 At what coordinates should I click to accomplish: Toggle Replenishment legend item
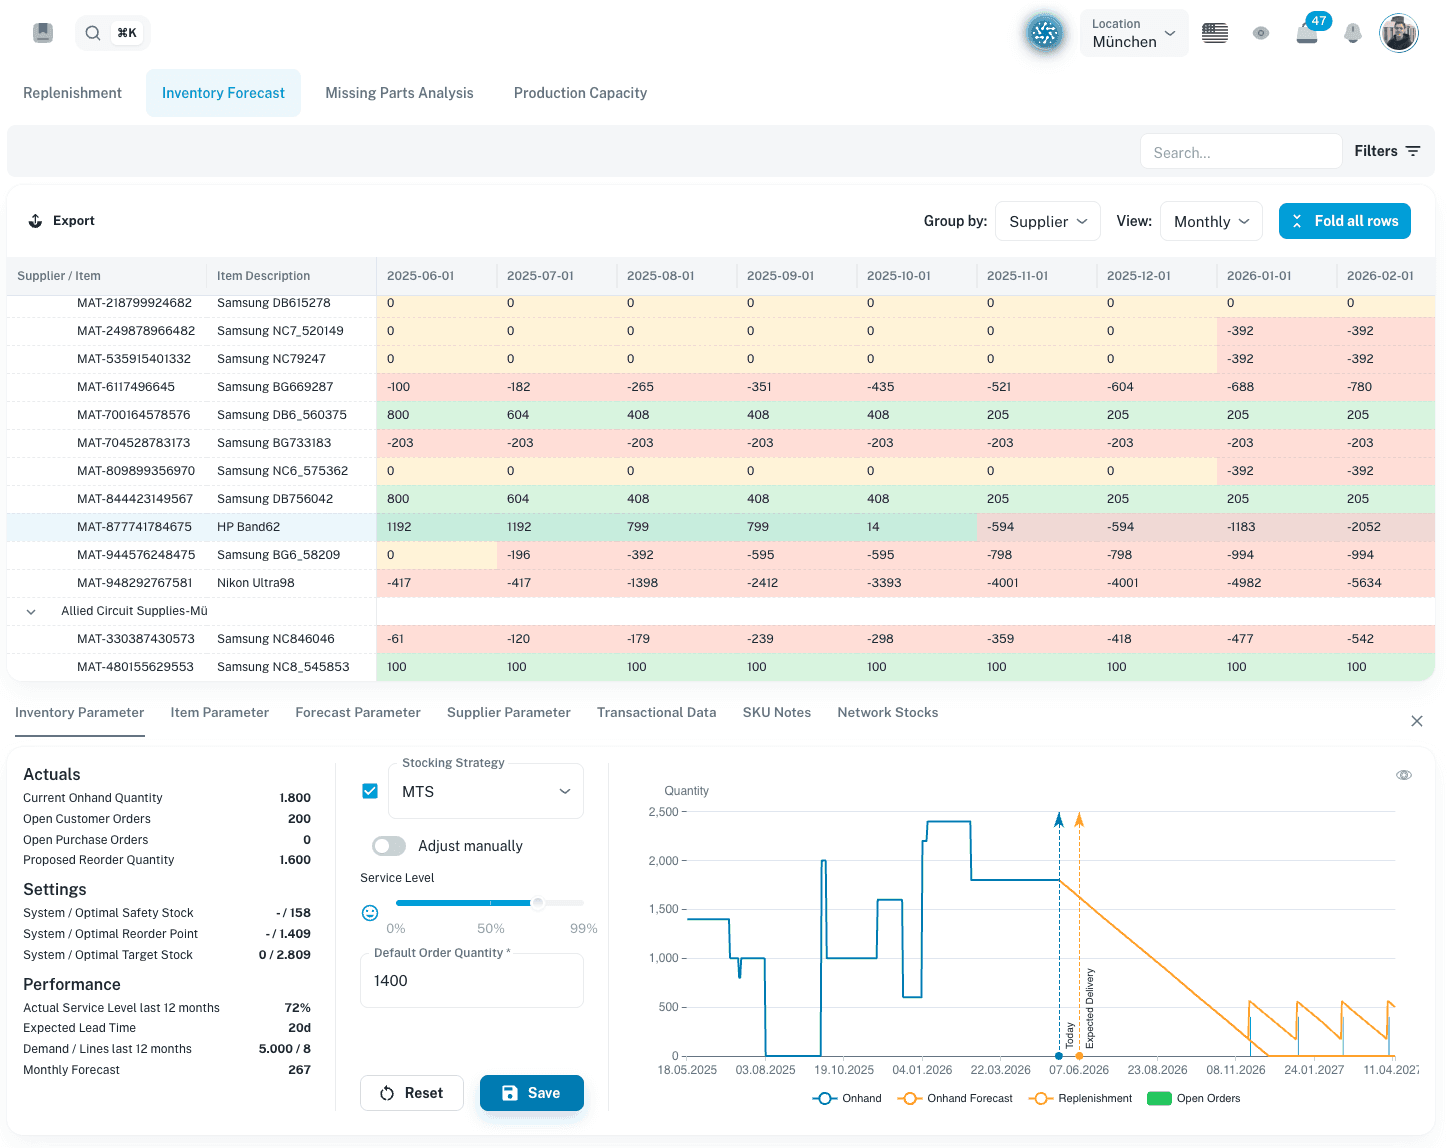(1081, 1098)
